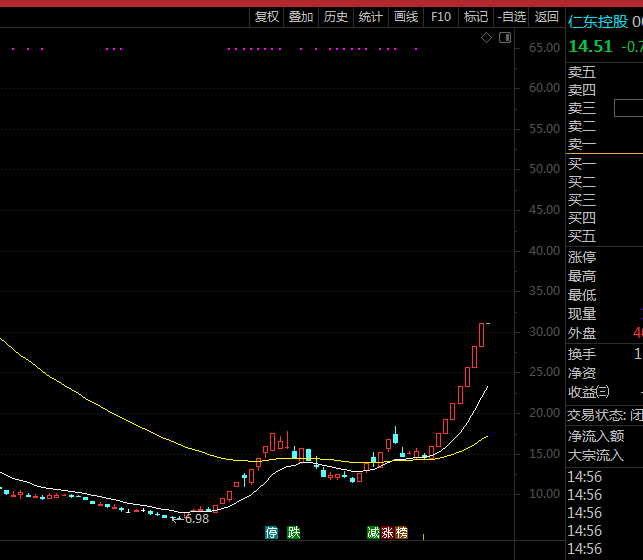Viewport: 643px width, 560px height.
Task: Click the 复权 toolbar button
Action: 267,17
